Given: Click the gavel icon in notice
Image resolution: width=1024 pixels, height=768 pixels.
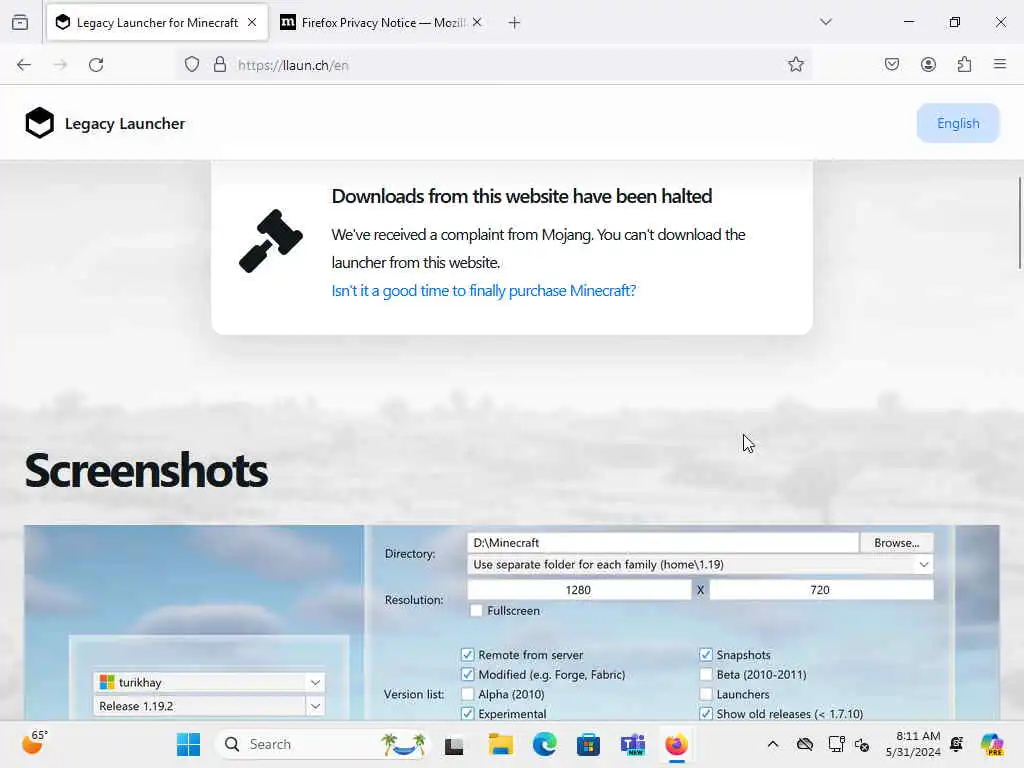Looking at the screenshot, I should [x=271, y=241].
